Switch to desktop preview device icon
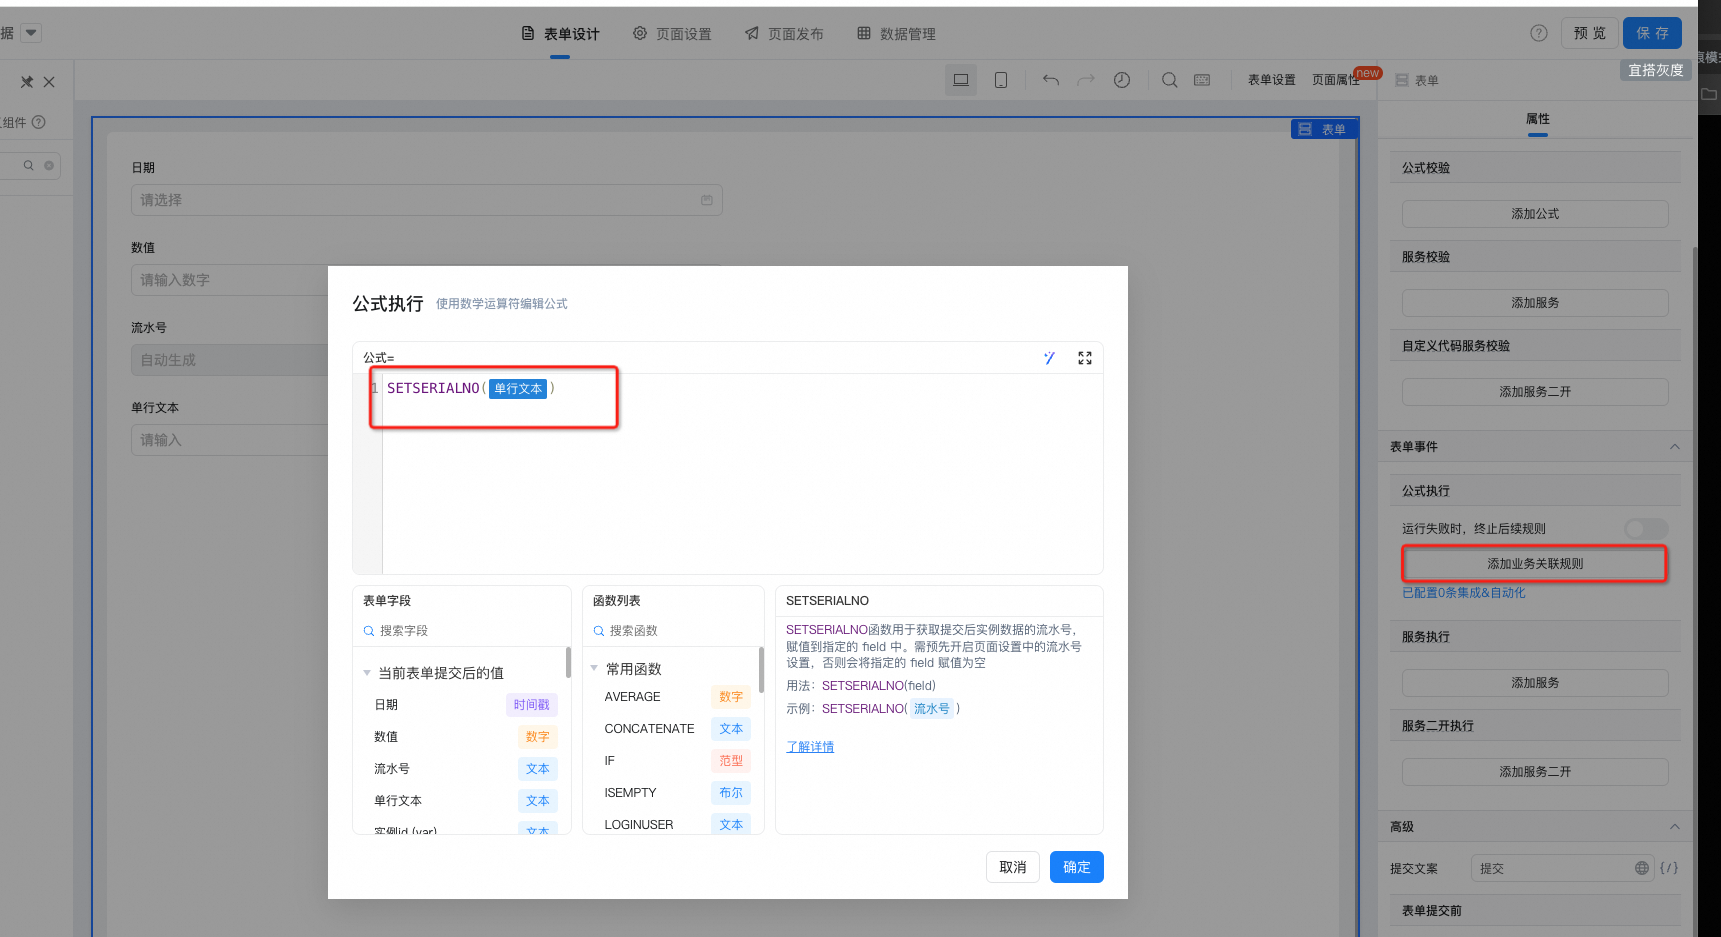Viewport: 1721px width, 937px height. [961, 80]
